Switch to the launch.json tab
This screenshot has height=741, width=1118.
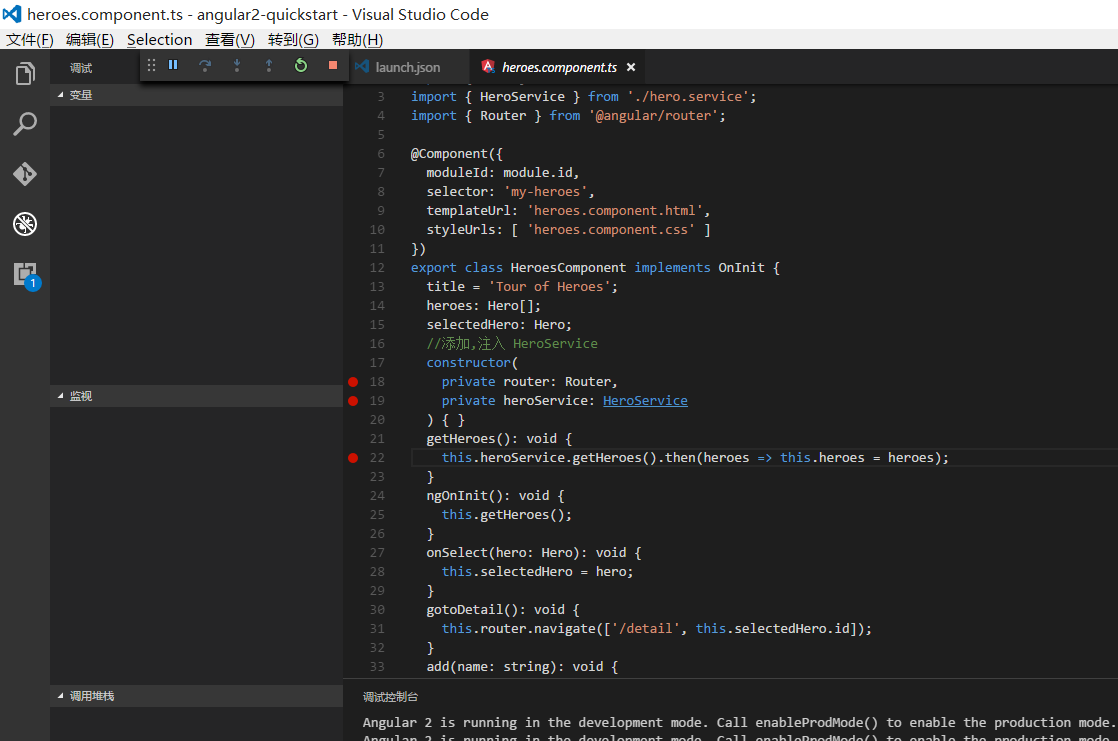[x=408, y=67]
